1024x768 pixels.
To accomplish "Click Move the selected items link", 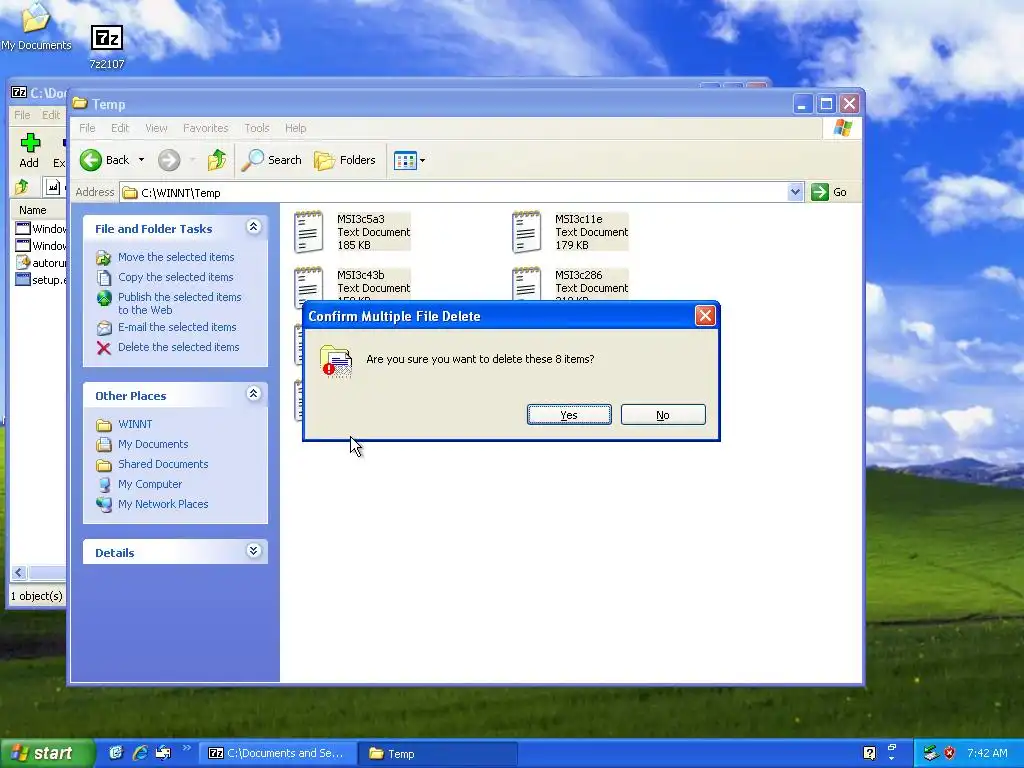I will click(176, 257).
